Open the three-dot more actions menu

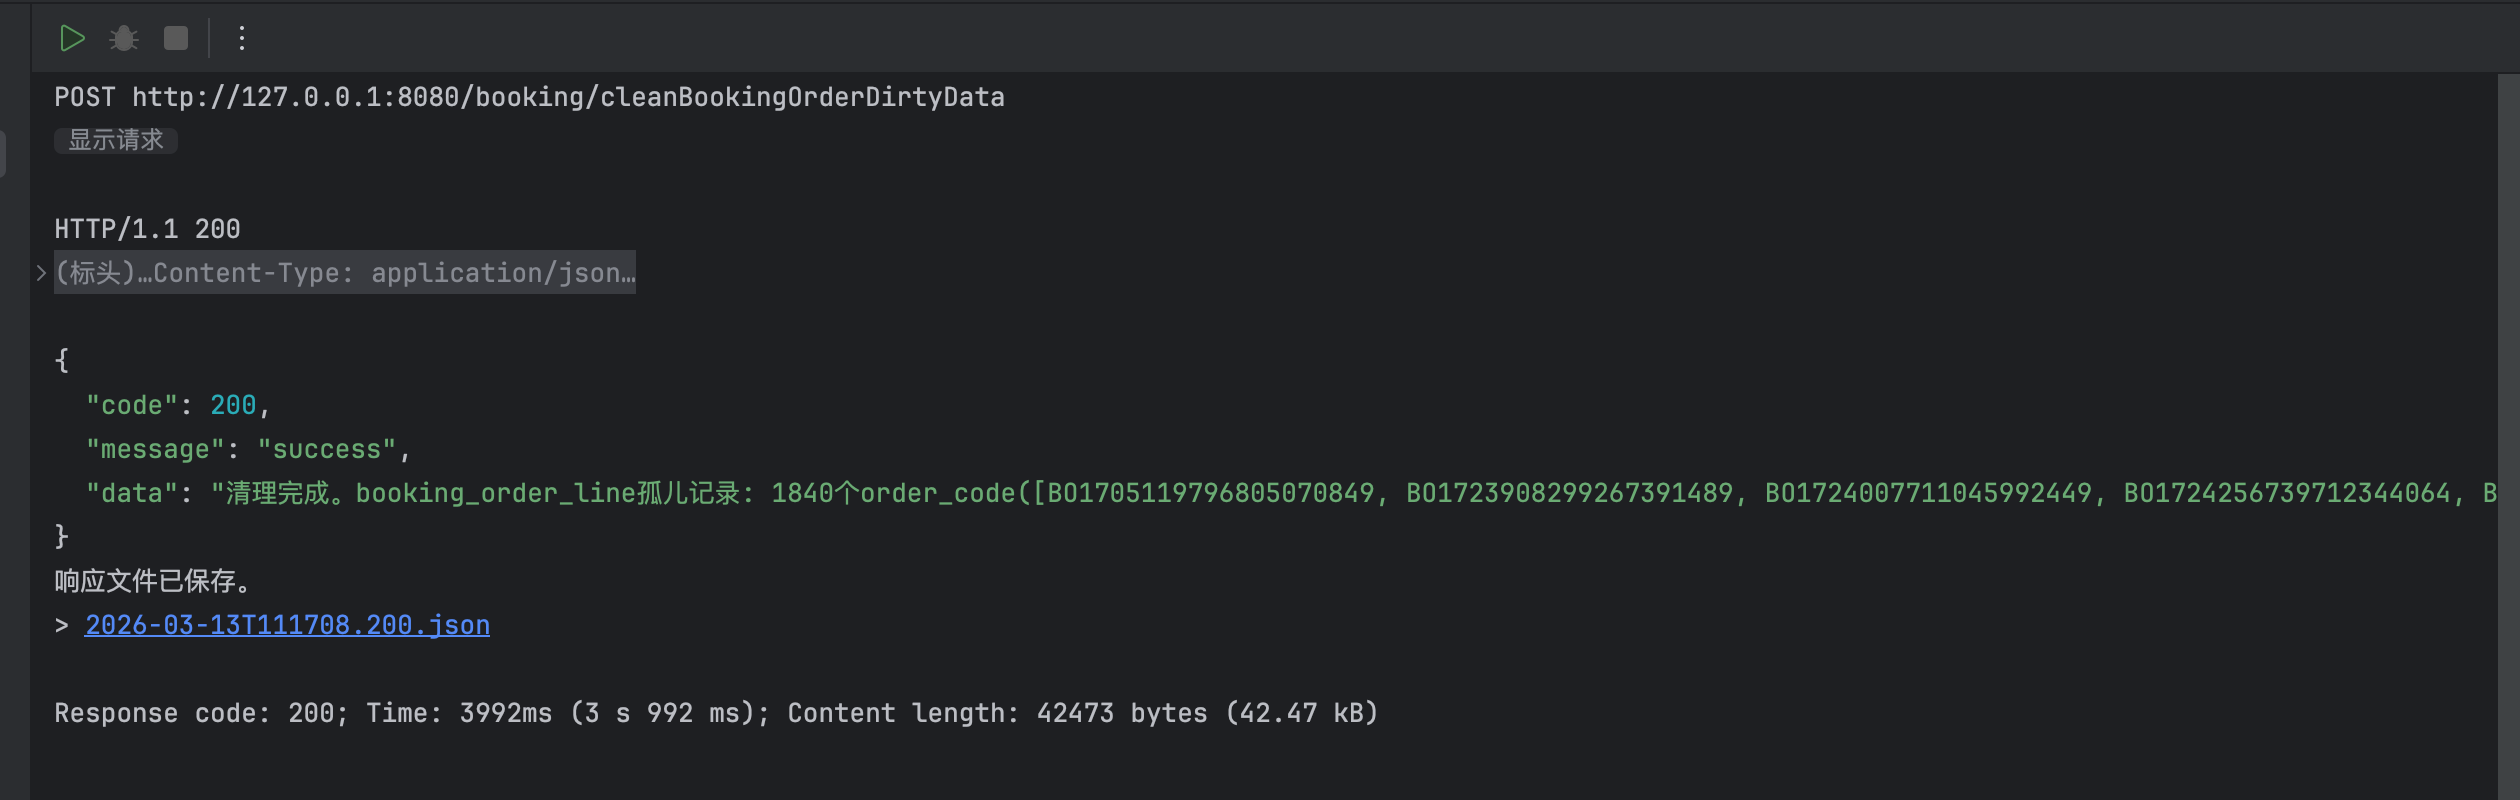242,39
